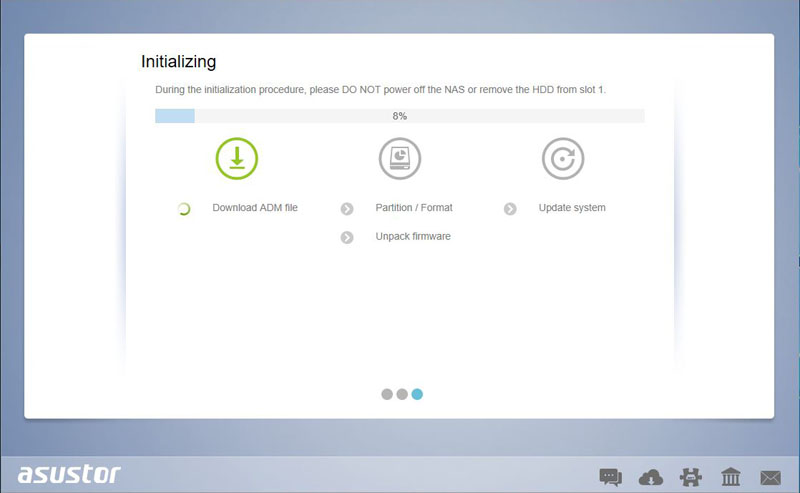This screenshot has height=493, width=800.
Task: Click the Update system refresh icon
Action: [563, 159]
